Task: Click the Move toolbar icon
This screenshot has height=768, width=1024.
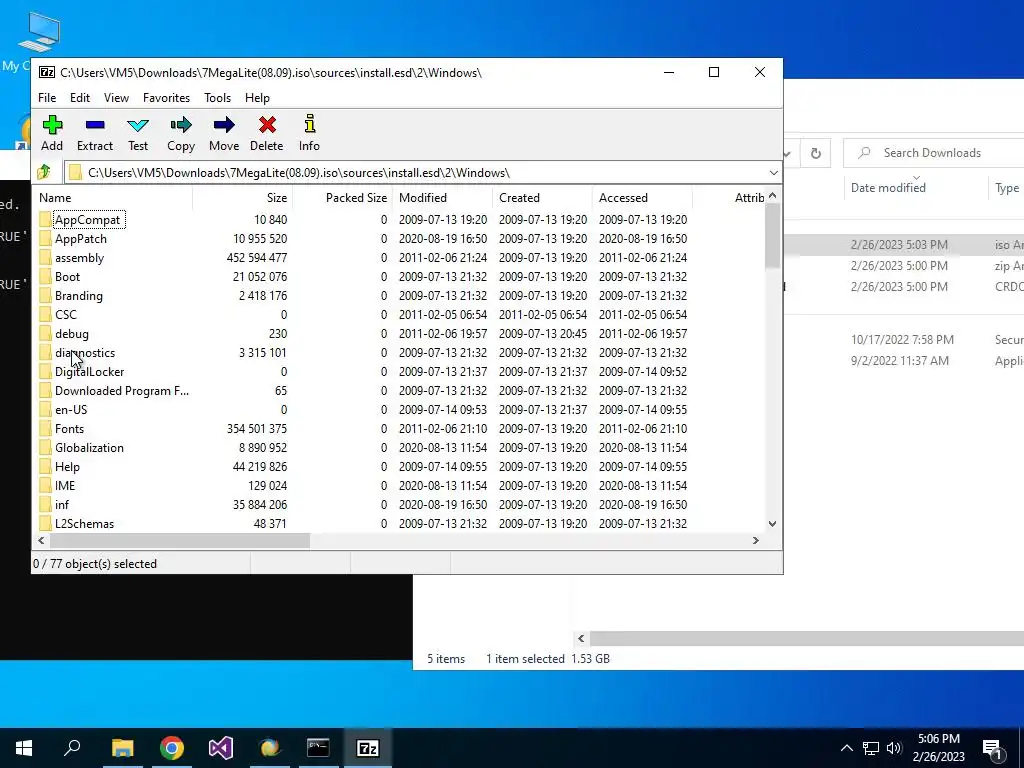Action: [x=224, y=125]
